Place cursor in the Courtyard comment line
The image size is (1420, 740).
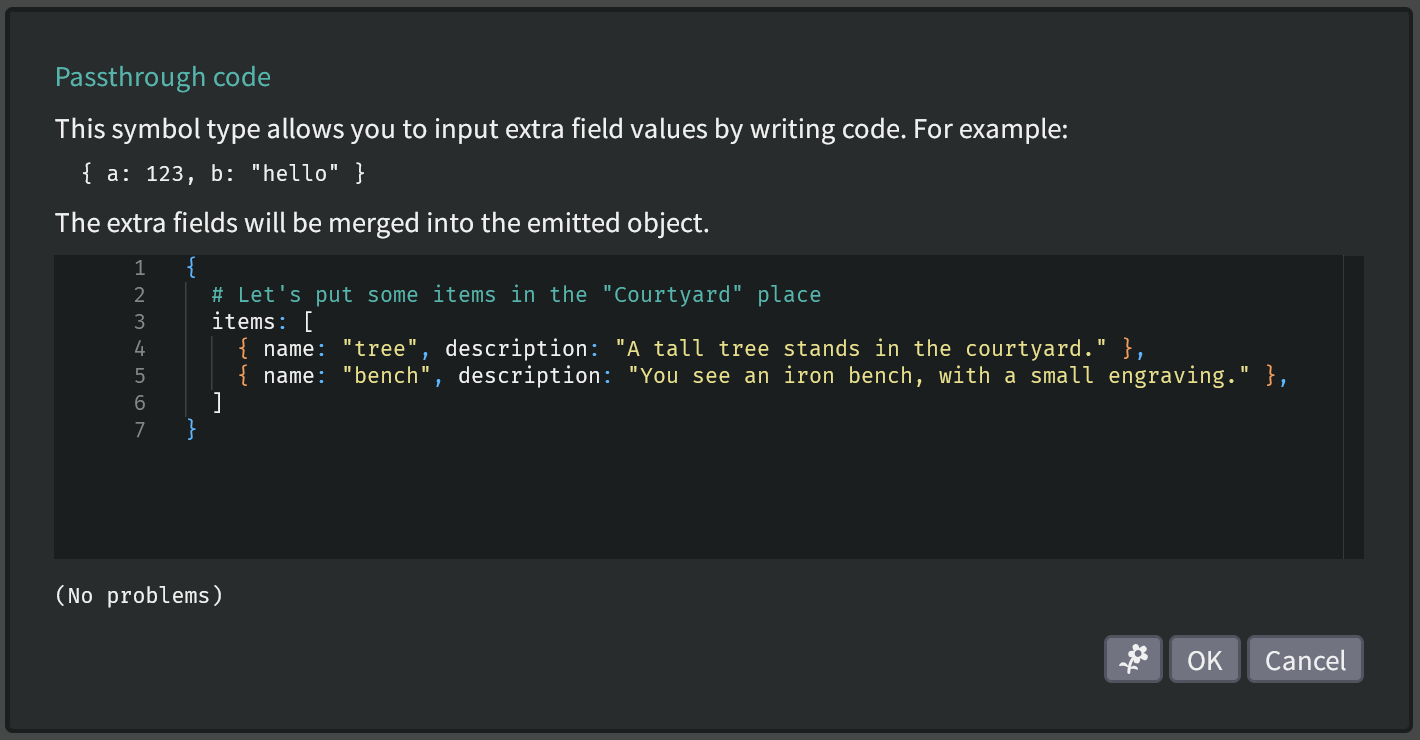click(515, 295)
